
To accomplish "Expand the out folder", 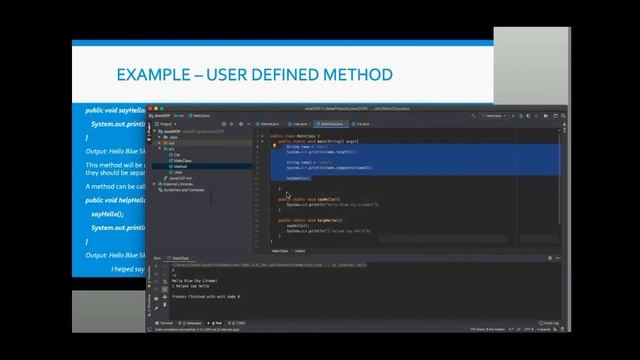I will click(159, 143).
